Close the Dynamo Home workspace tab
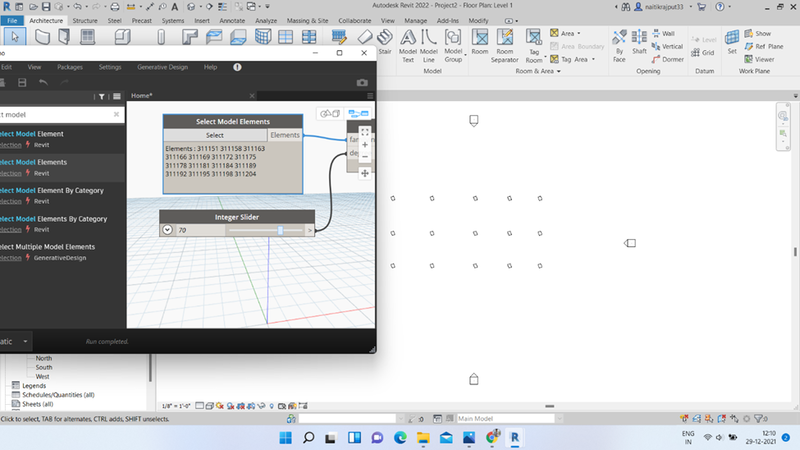 coord(252,95)
